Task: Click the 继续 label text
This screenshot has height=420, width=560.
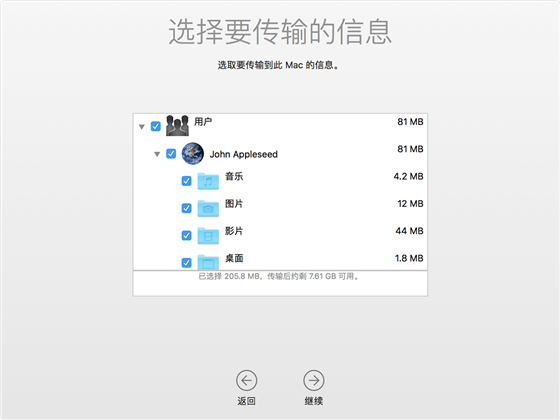Action: pyautogui.click(x=314, y=401)
